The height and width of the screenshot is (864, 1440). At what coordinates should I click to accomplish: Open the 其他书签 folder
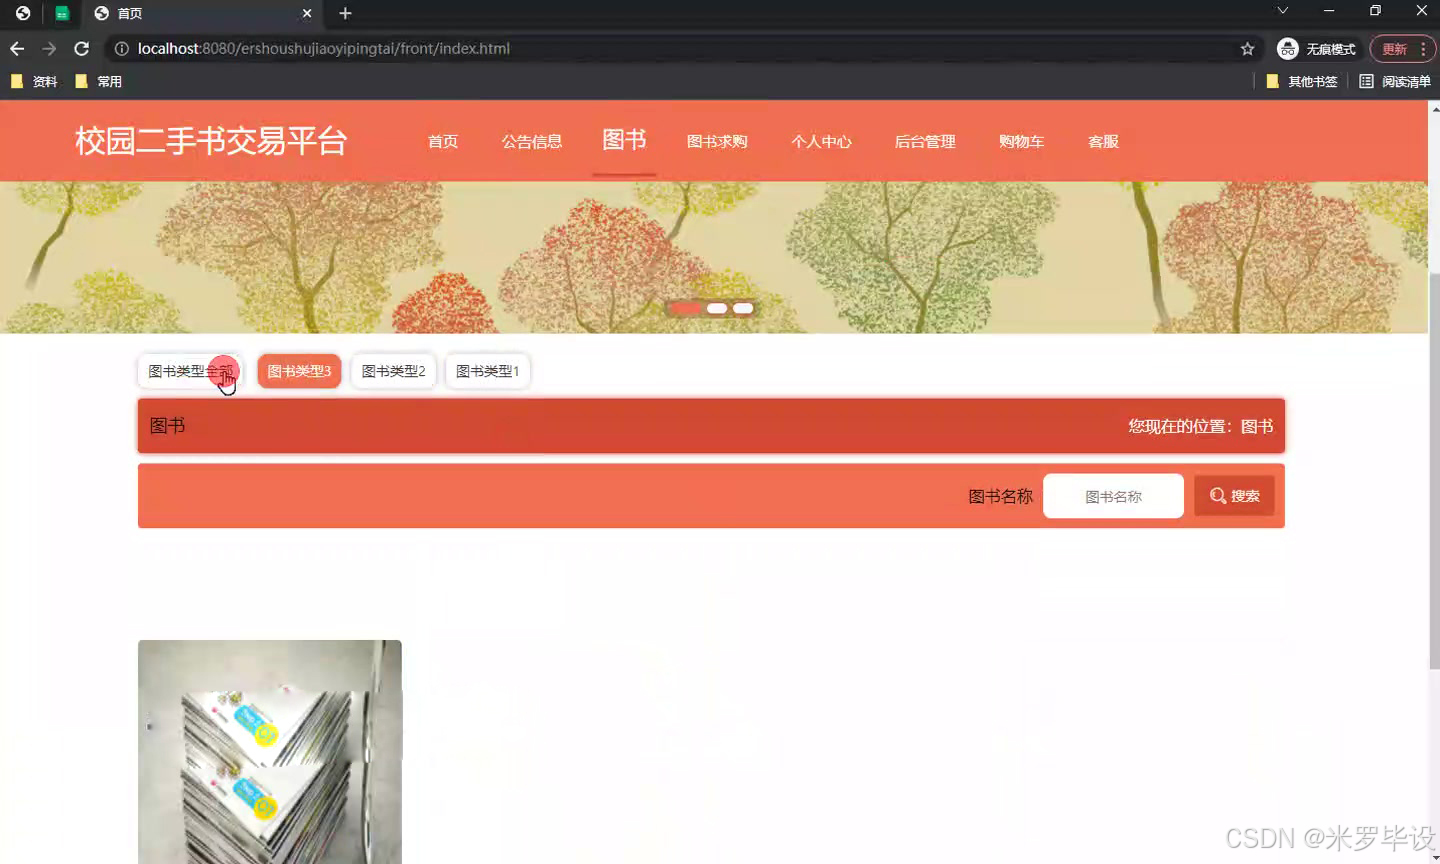1301,81
